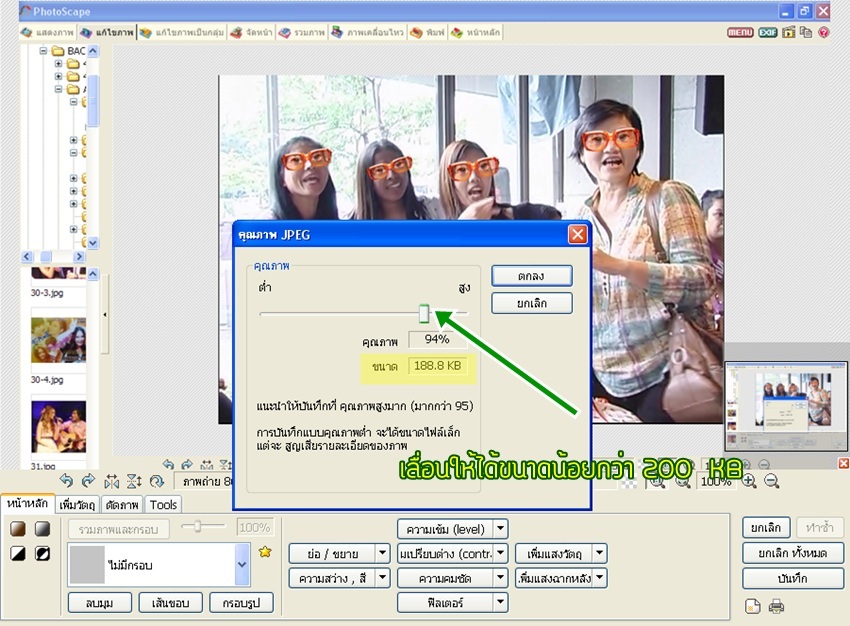Select the หน้าหลัก home tab of the bottom panel
The image size is (850, 626).
pos(27,503)
